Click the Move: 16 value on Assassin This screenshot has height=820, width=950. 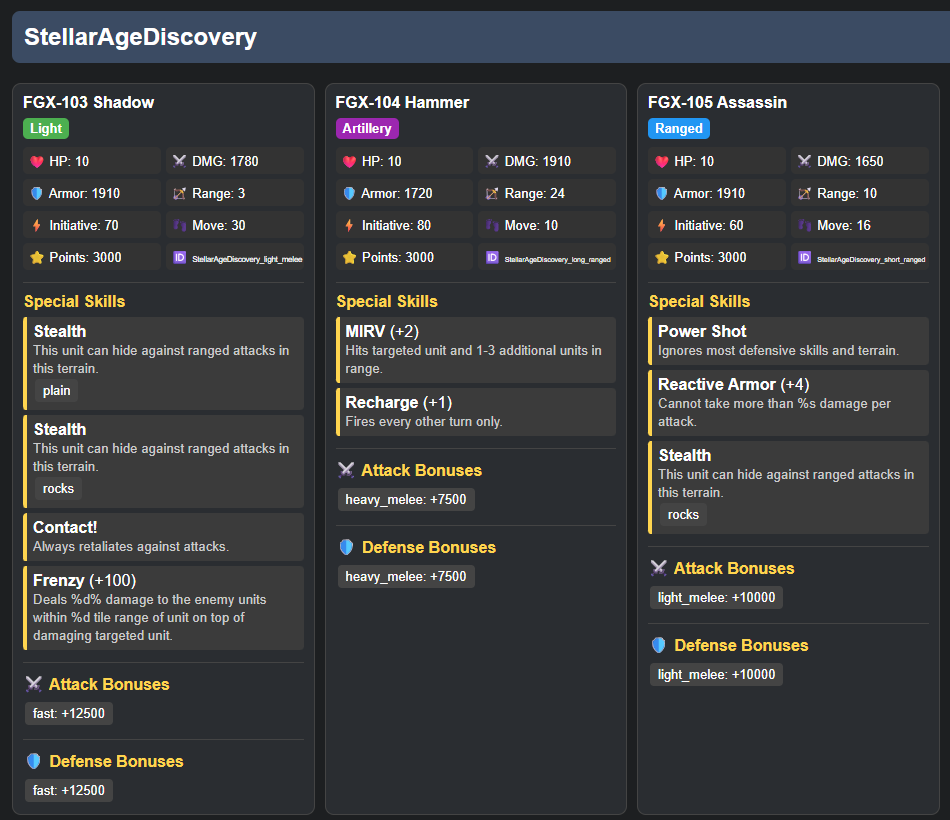coord(843,225)
